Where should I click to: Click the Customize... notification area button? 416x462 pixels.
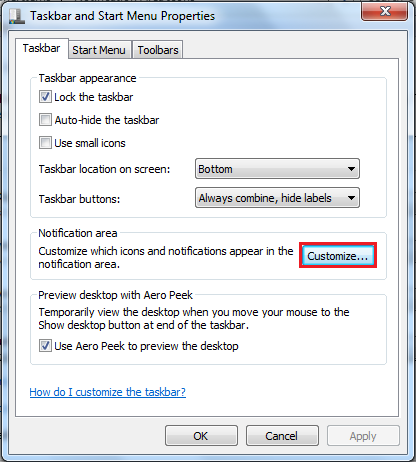coord(338,255)
